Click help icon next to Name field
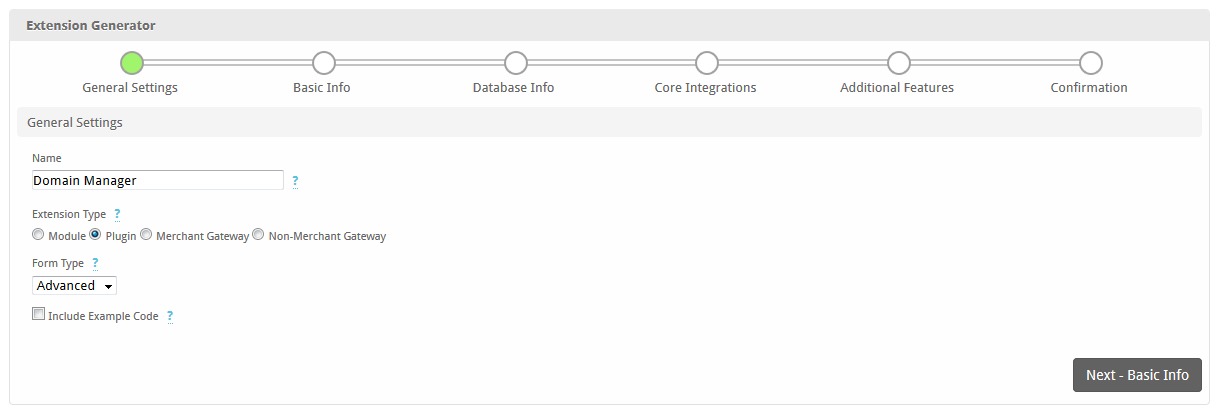The height and width of the screenshot is (415, 1219). [x=295, y=181]
